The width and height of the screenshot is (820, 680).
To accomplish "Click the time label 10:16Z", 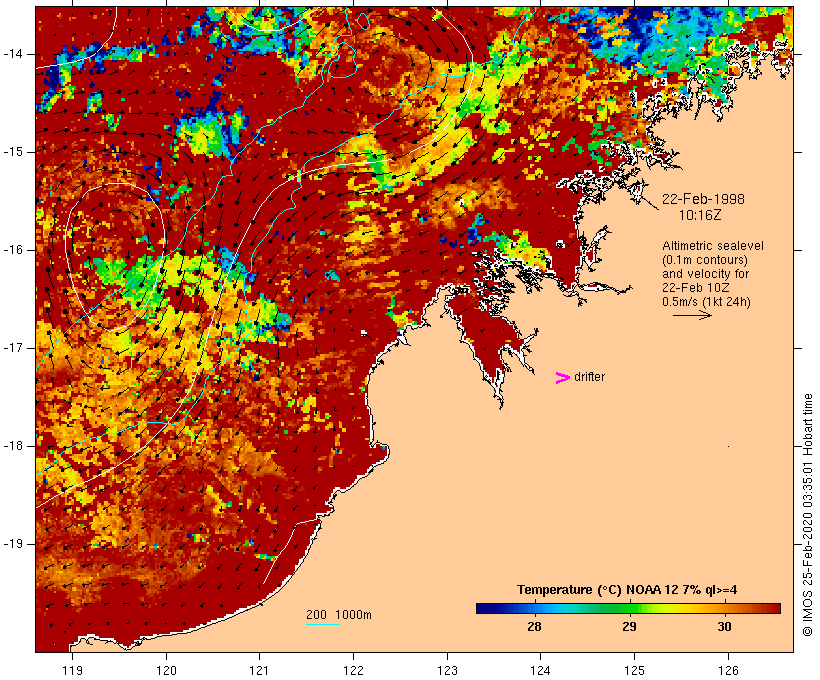I will pos(700,215).
